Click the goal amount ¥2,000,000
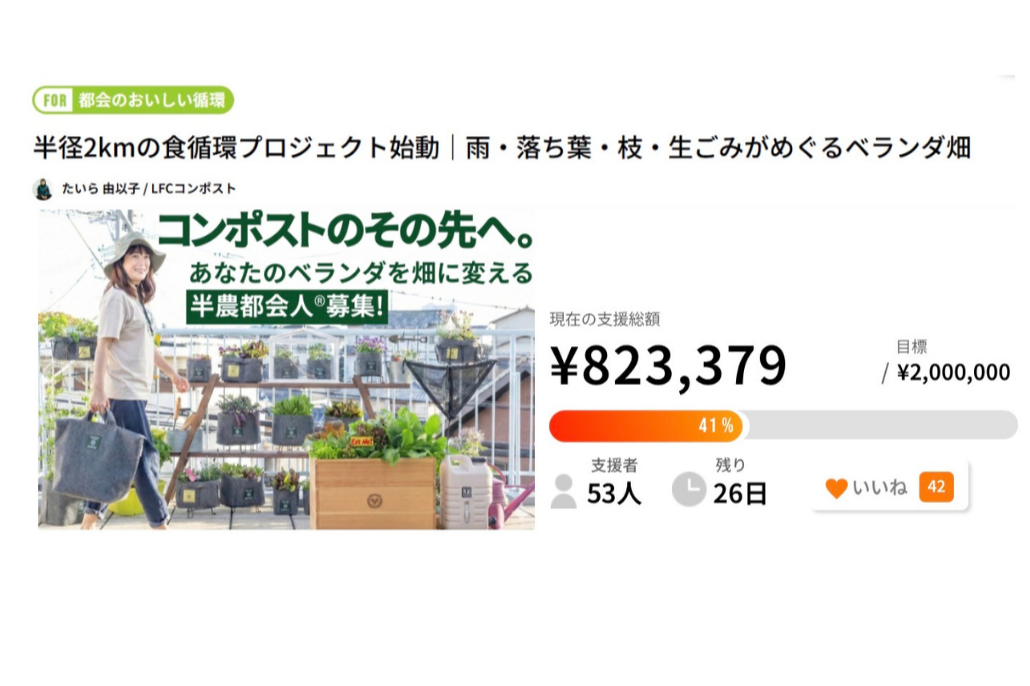 click(953, 373)
